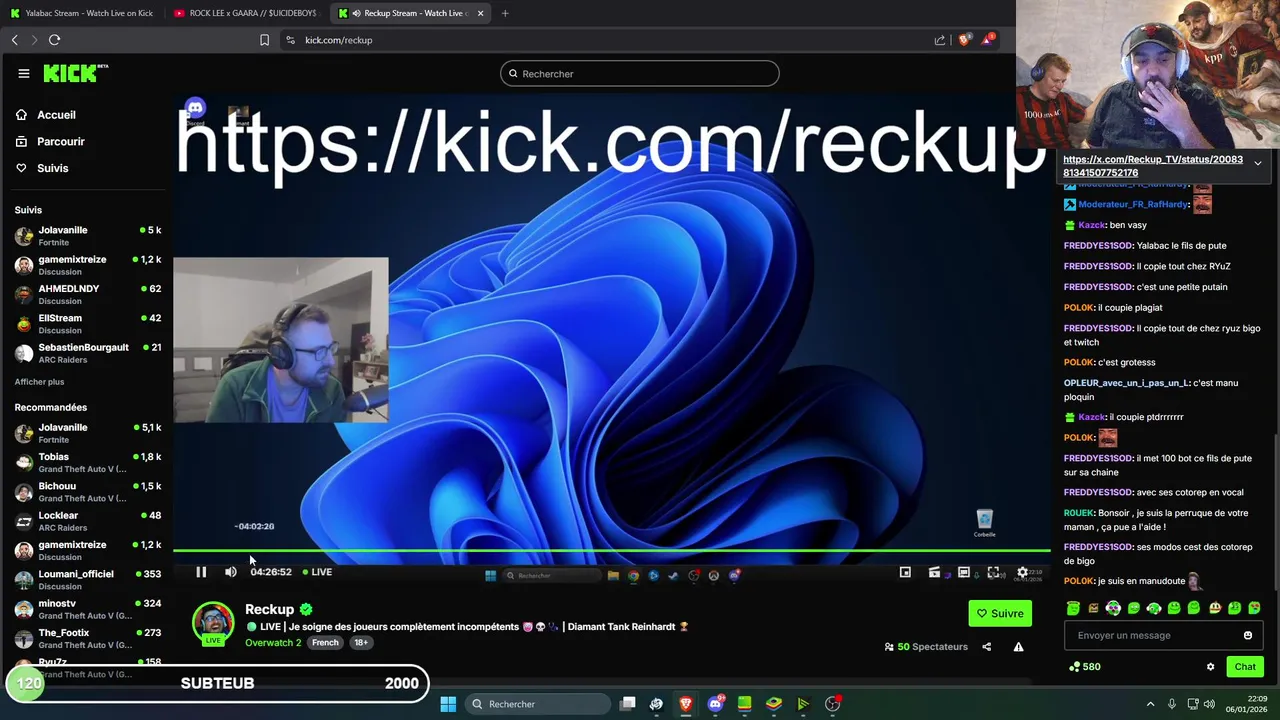1280x720 pixels.
Task: Pause the live stream video
Action: (201, 572)
